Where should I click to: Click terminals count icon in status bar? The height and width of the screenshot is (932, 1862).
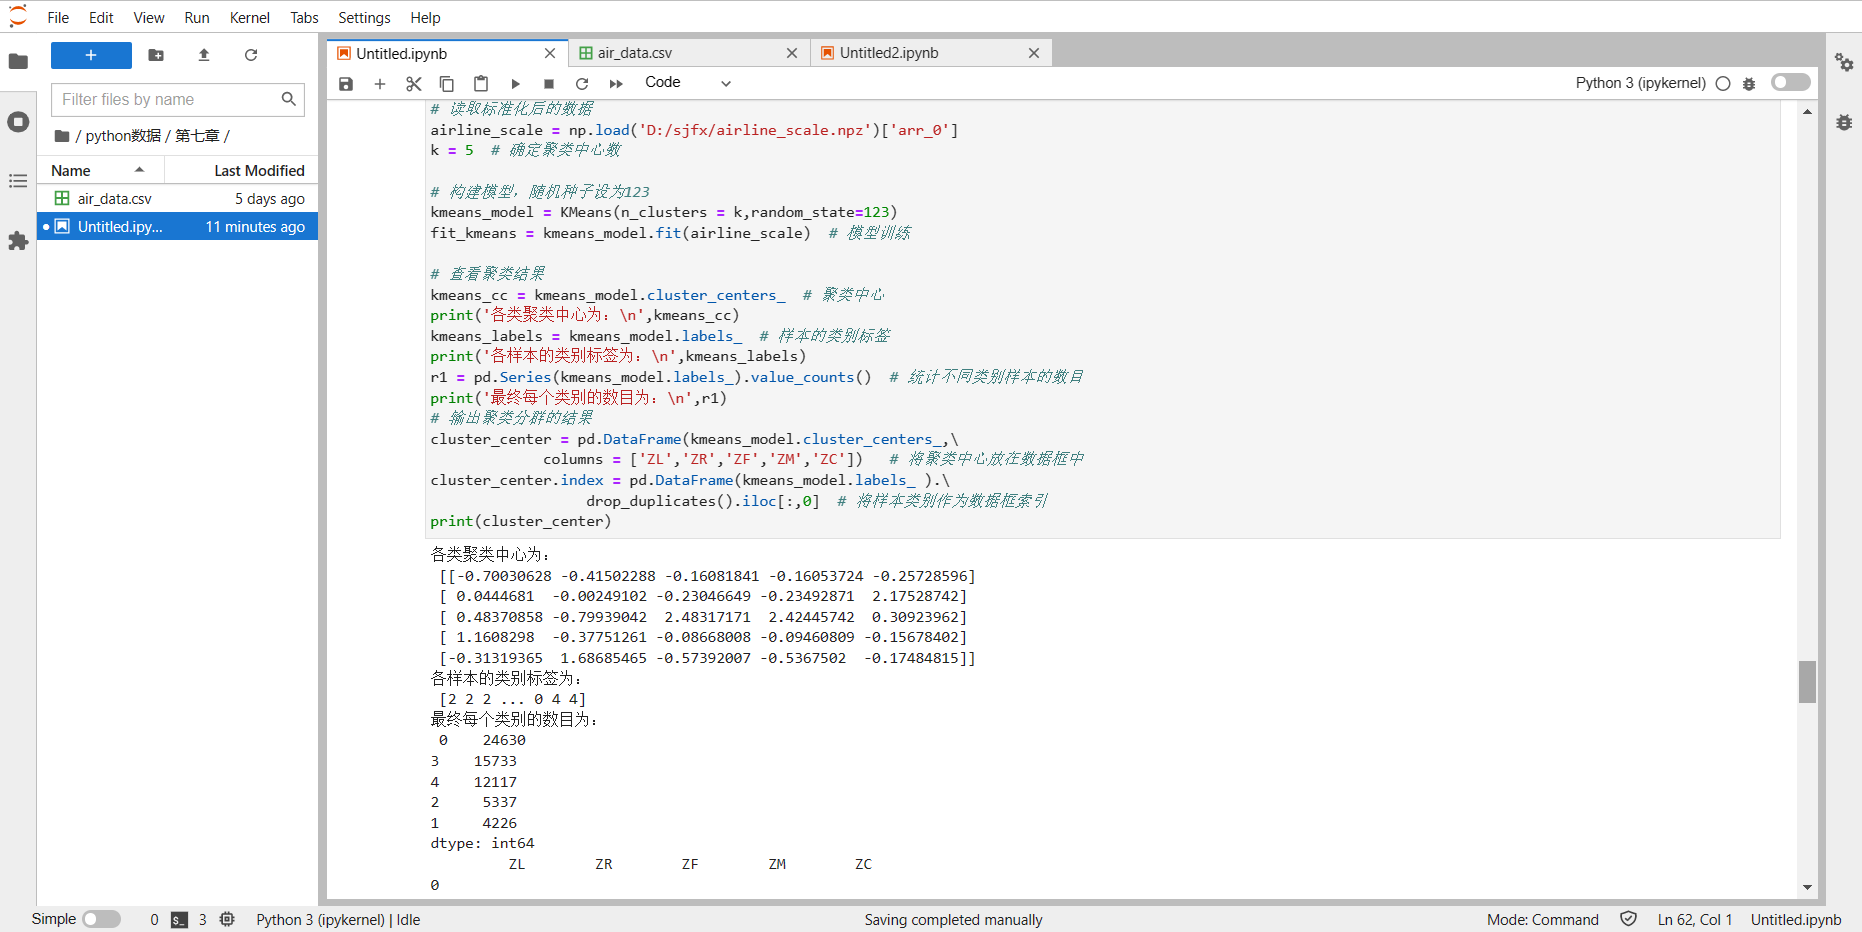[x=180, y=920]
